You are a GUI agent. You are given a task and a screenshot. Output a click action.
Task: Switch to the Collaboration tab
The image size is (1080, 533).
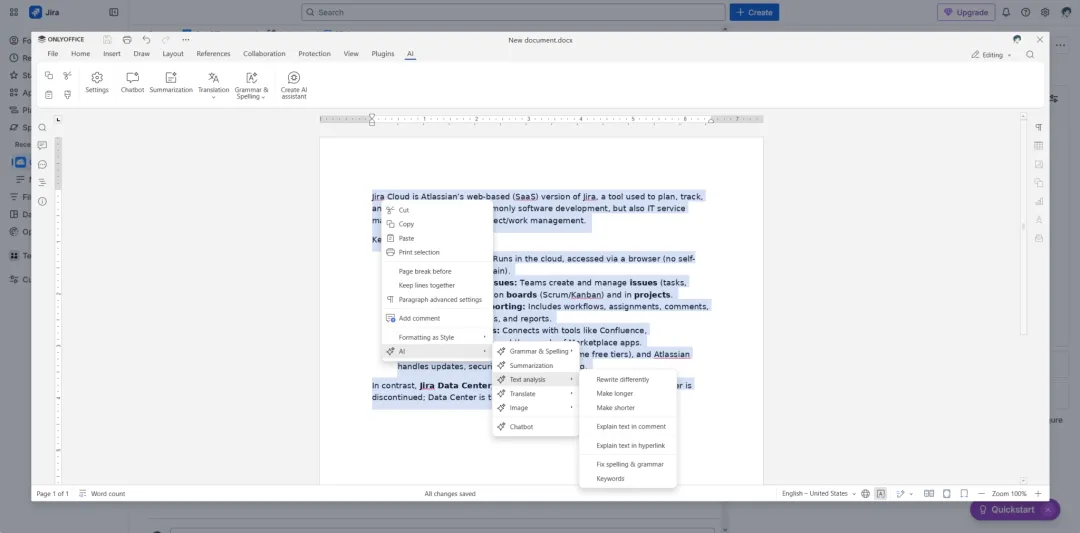[x=264, y=54]
